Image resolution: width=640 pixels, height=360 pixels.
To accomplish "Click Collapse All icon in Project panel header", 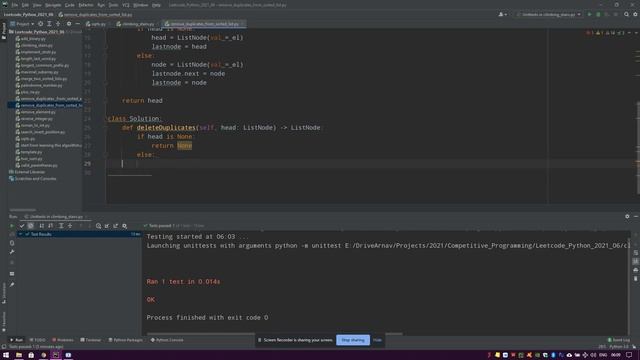I will click(x=58, y=24).
